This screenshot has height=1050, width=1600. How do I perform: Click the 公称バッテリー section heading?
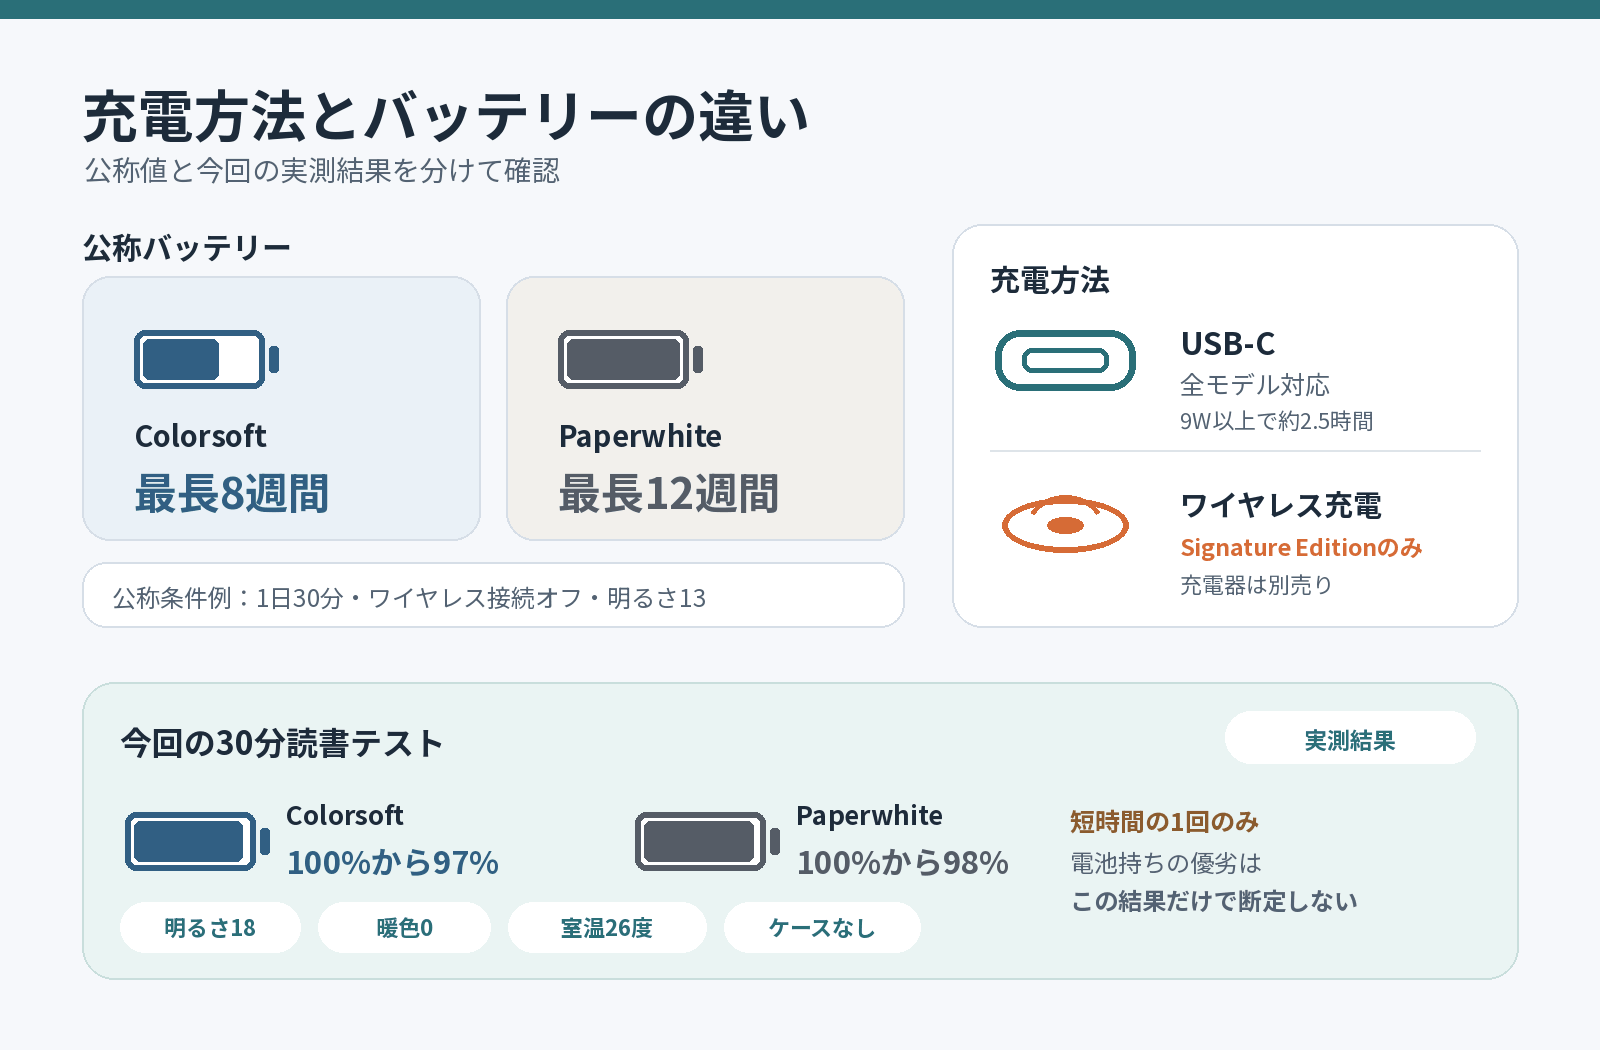187,248
